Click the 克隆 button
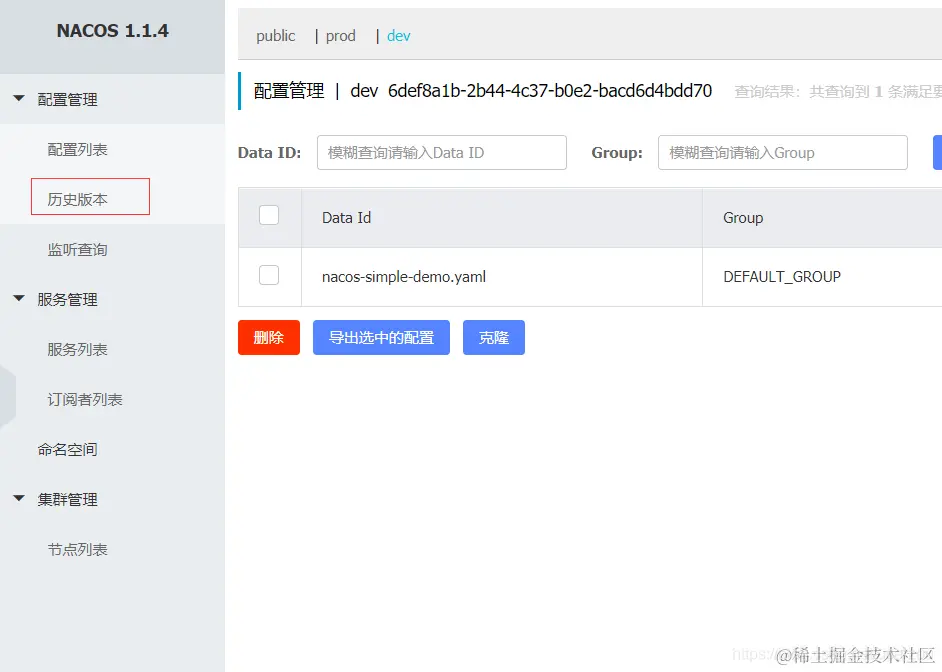Screen dimensions: 942x672 click(x=494, y=338)
